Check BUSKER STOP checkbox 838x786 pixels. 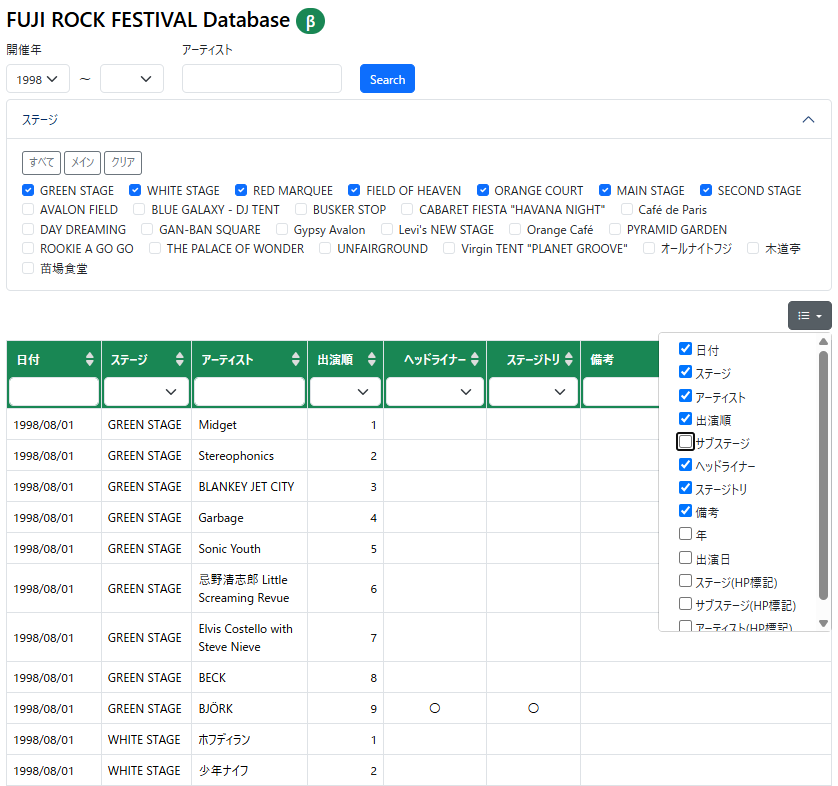click(301, 209)
